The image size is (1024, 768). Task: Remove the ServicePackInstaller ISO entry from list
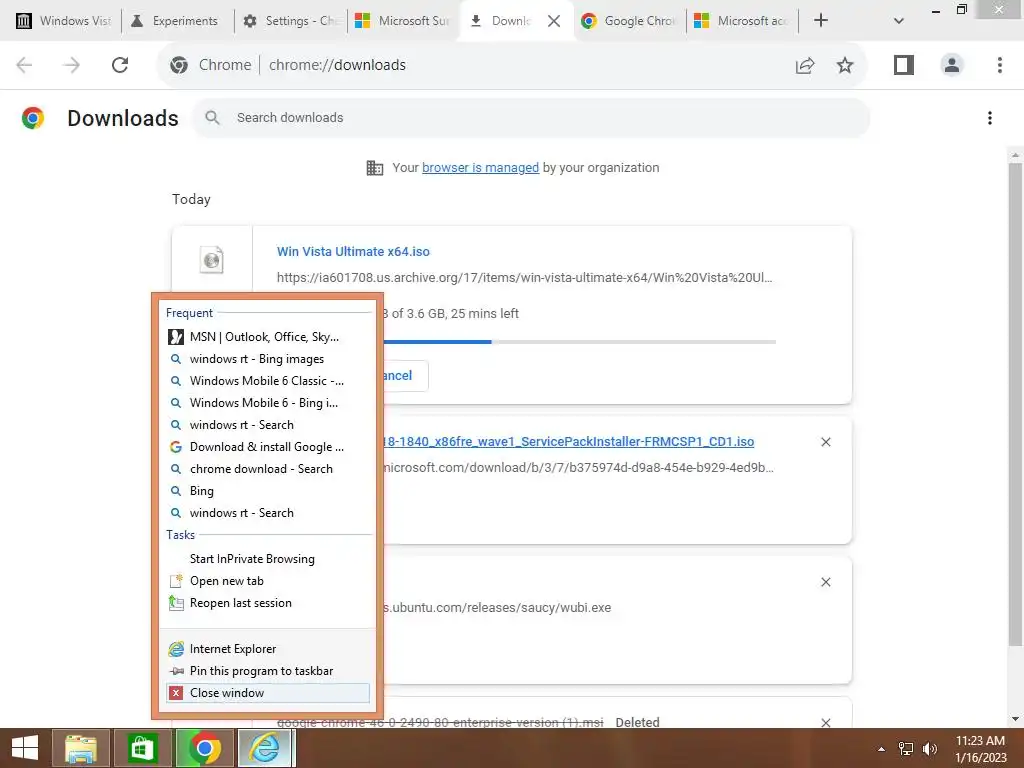pyautogui.click(x=825, y=442)
